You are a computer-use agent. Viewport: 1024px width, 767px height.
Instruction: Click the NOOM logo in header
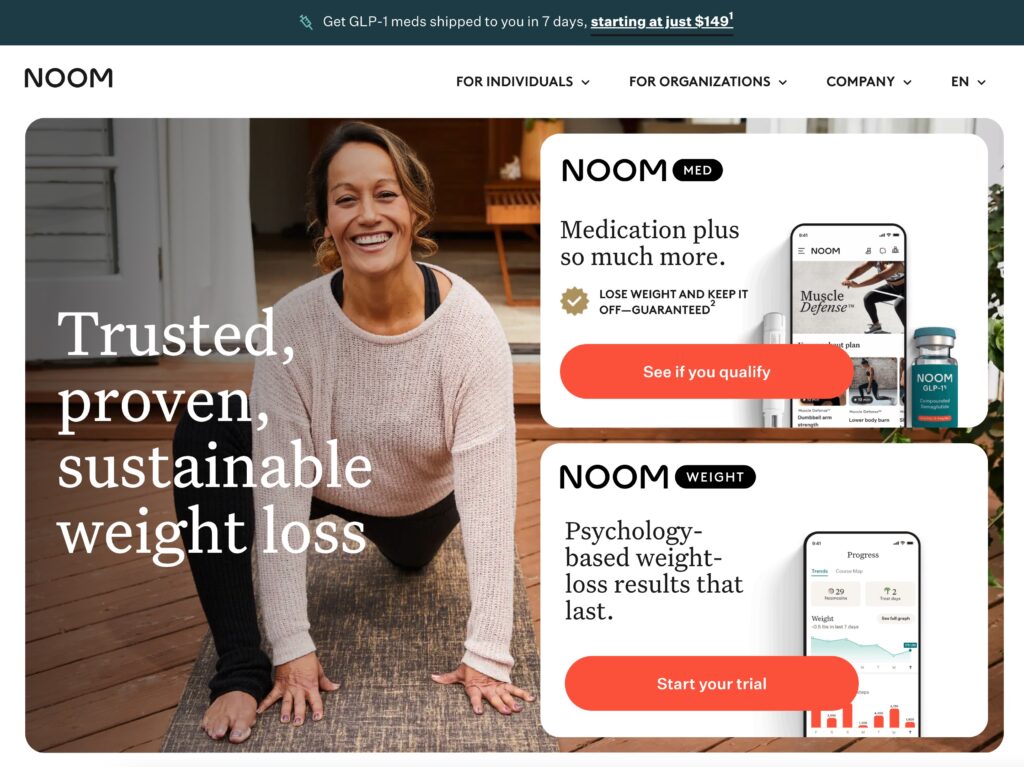click(x=69, y=78)
